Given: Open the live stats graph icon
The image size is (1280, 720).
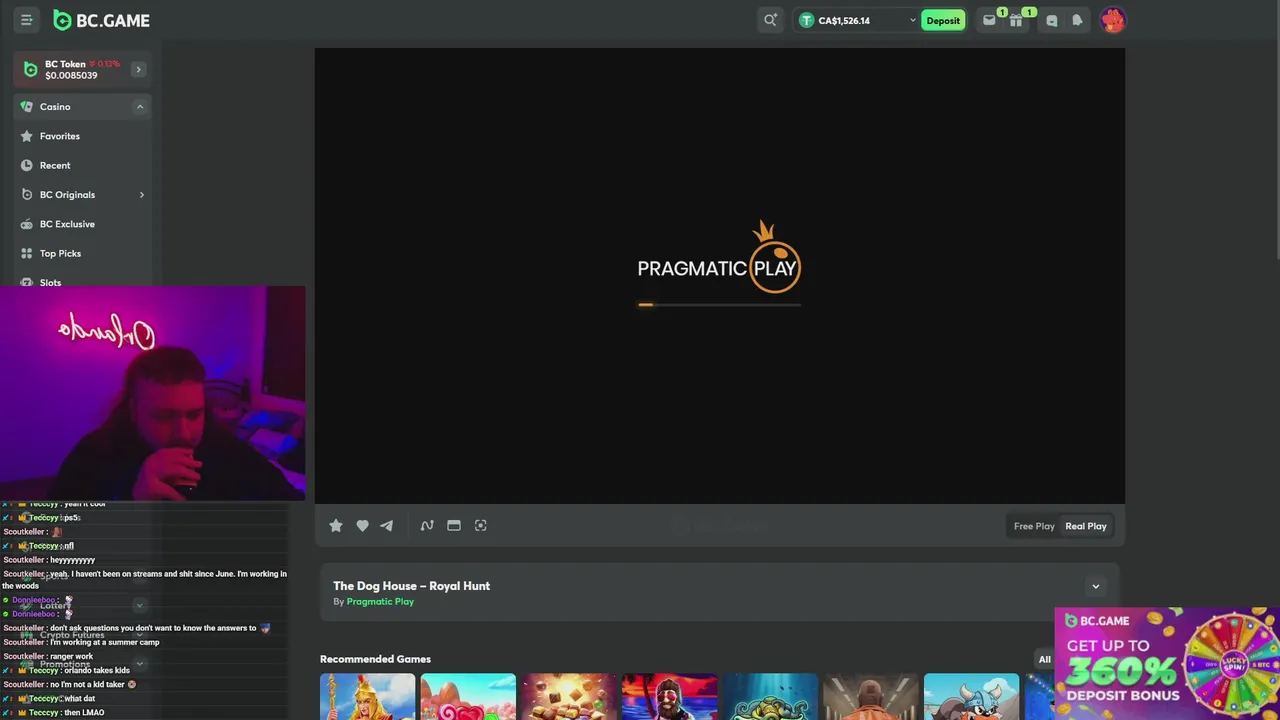Looking at the screenshot, I should click(427, 525).
